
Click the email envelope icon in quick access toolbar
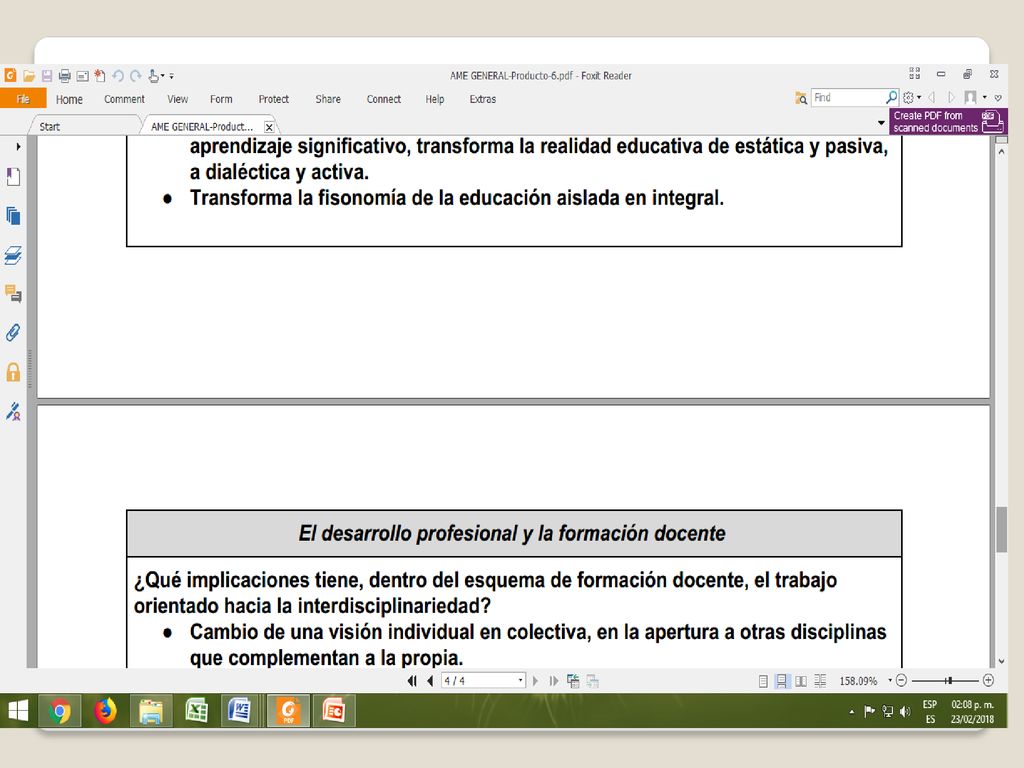click(82, 76)
